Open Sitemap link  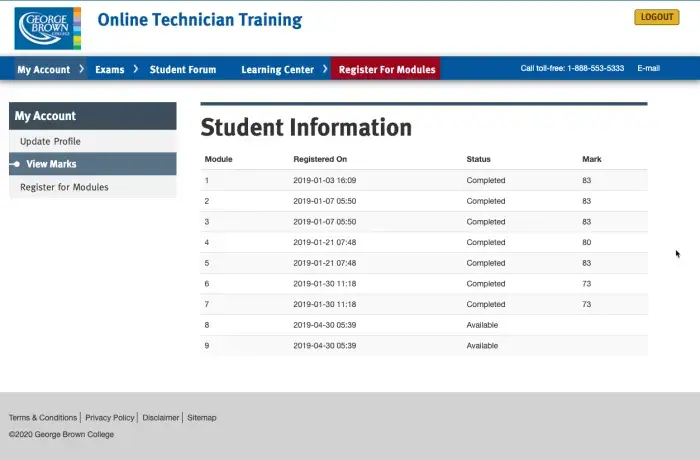(202, 418)
